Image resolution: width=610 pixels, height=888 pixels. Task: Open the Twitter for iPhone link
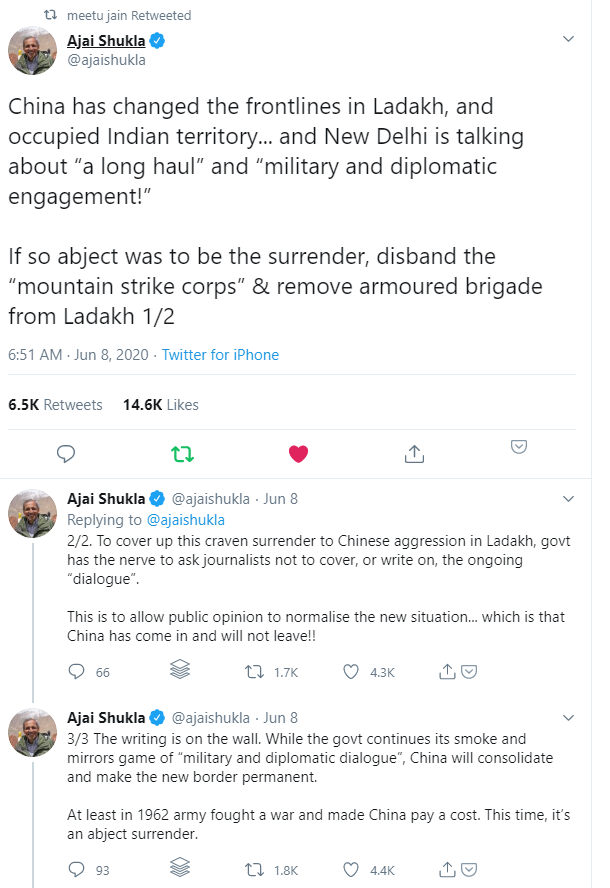[x=220, y=355]
